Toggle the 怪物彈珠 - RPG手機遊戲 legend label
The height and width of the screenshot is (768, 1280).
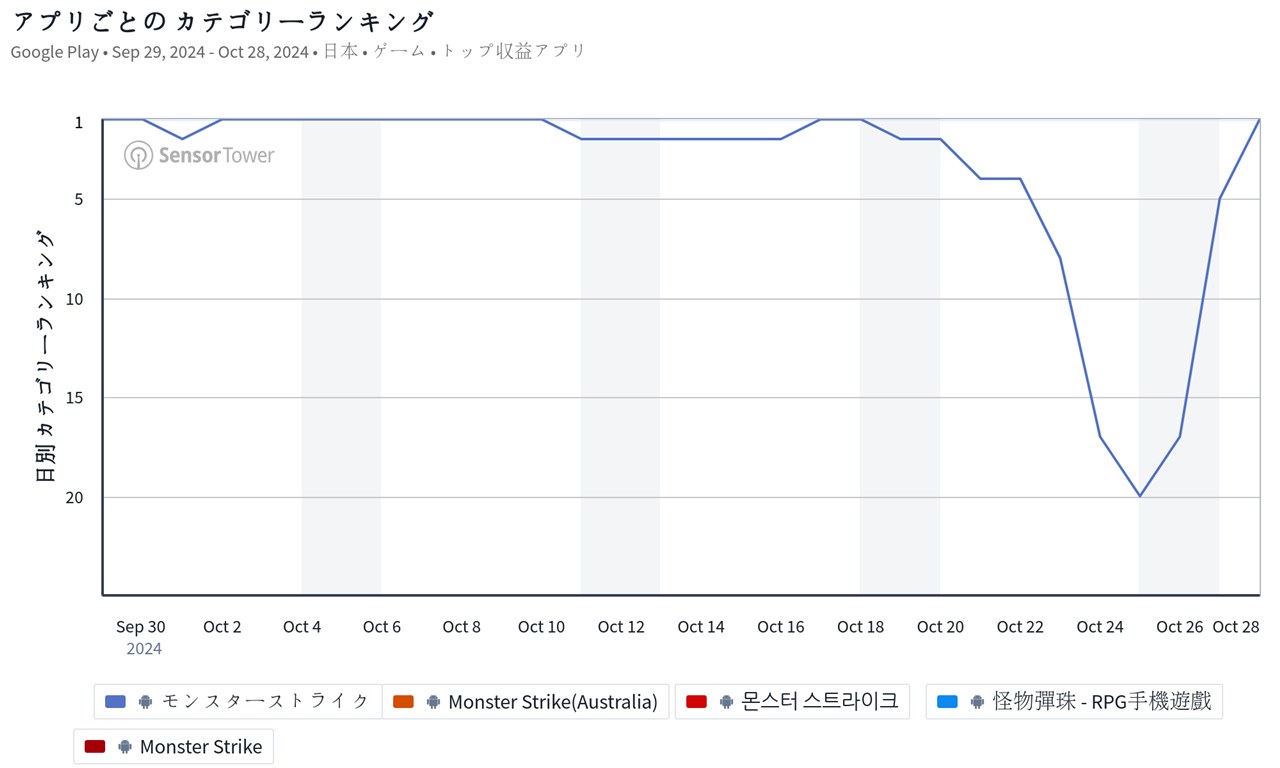coord(1102,702)
